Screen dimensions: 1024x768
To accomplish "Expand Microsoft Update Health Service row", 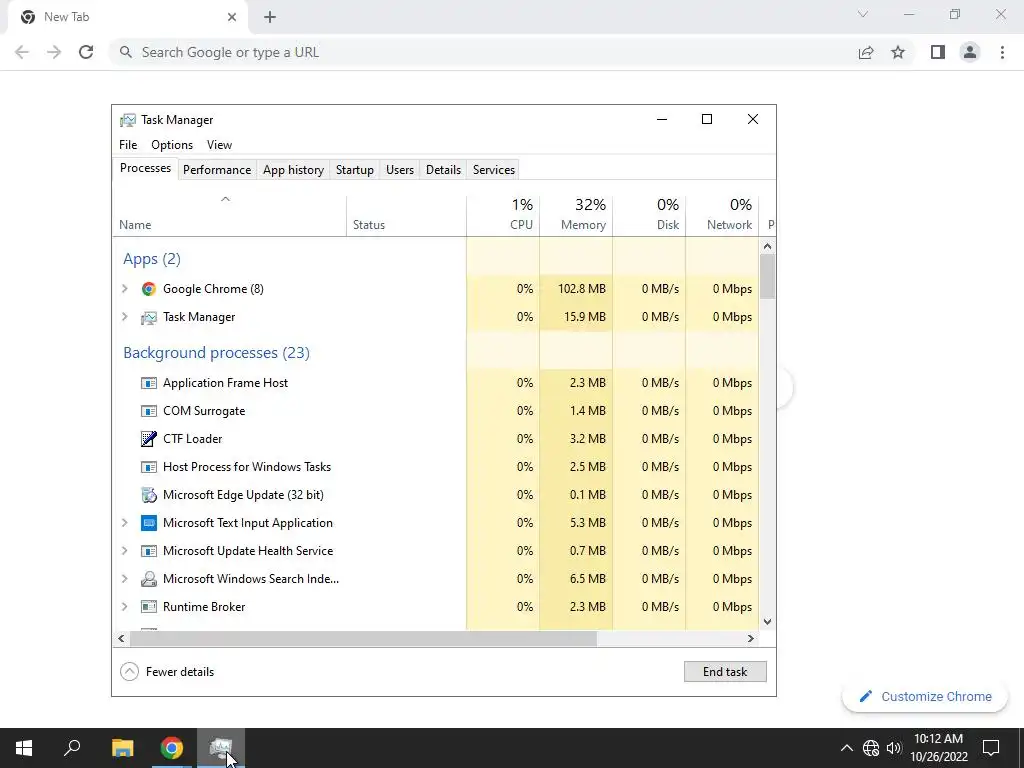I will 125,551.
